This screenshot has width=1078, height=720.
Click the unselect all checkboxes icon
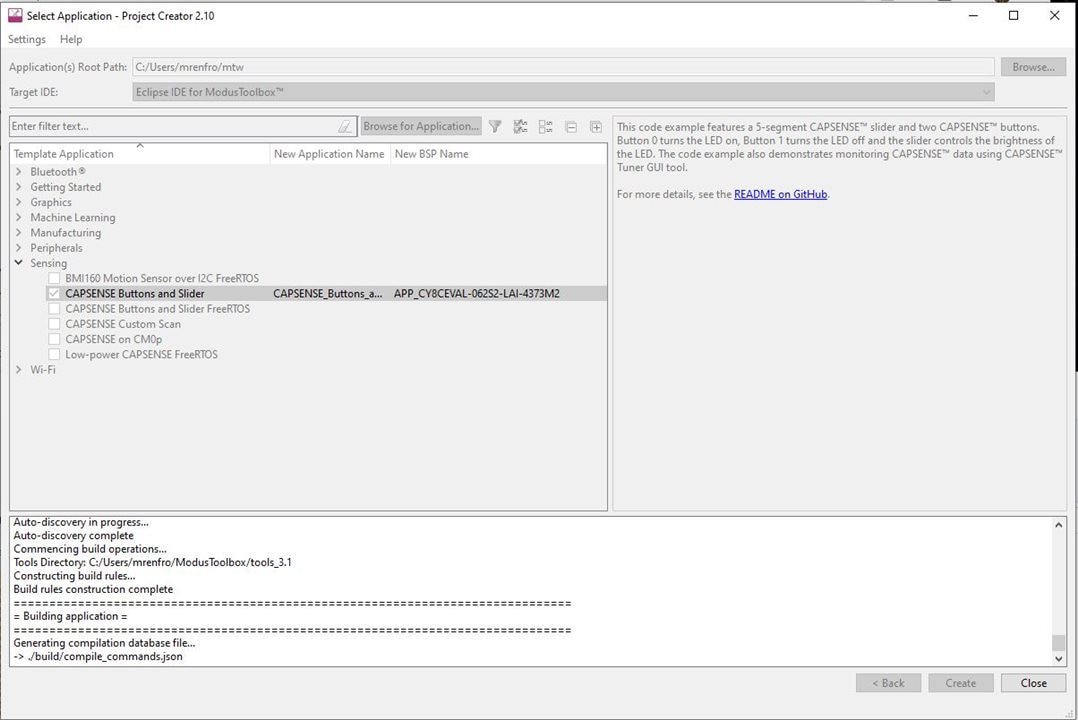coord(546,127)
